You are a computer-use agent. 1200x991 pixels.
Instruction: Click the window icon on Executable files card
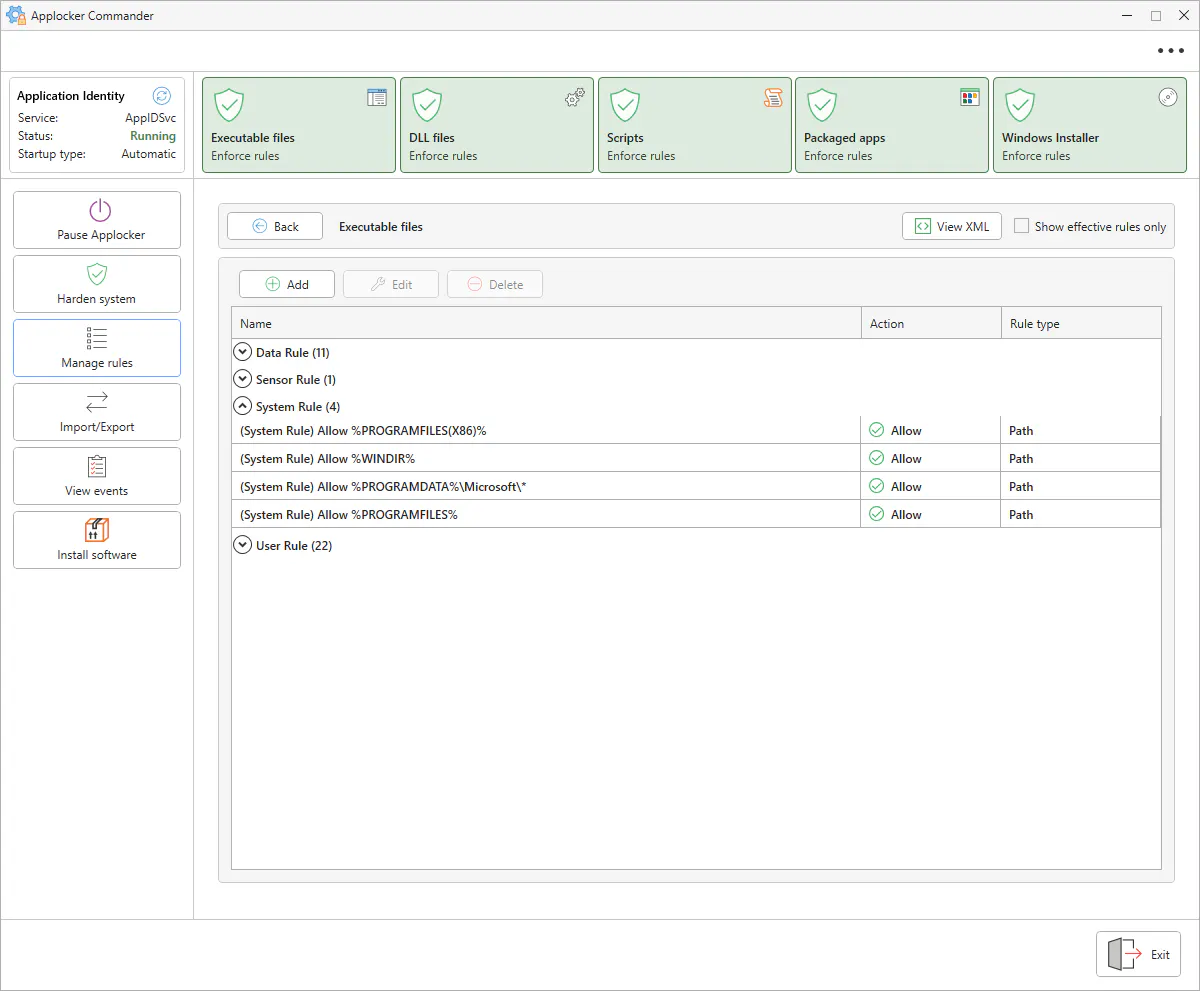click(377, 97)
